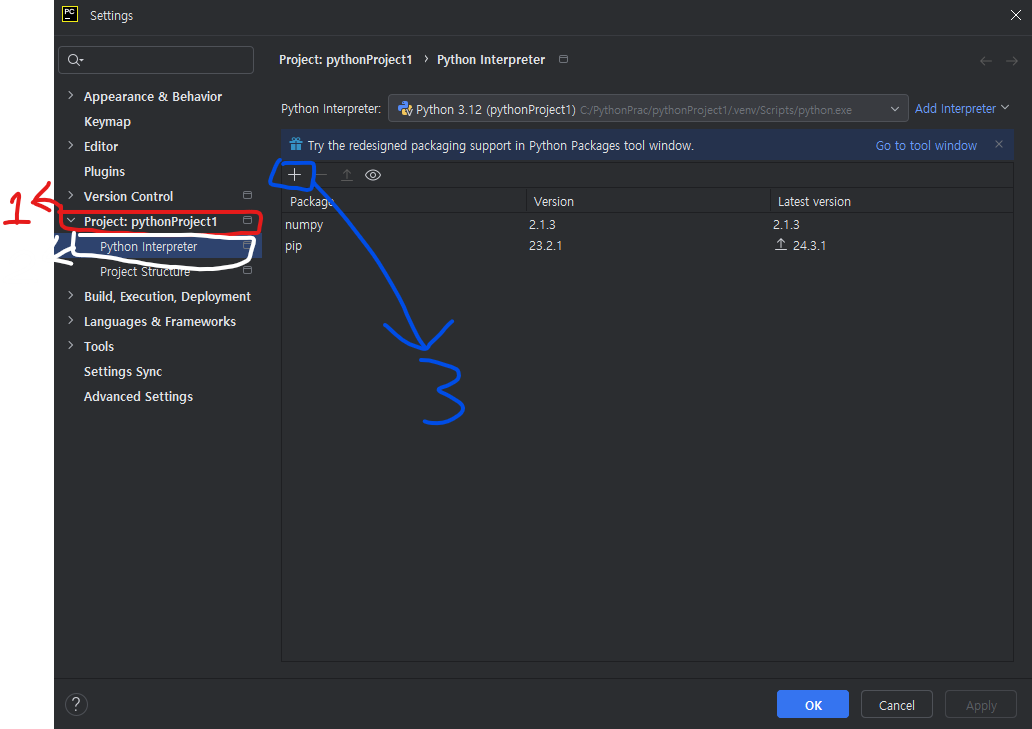1032x729 pixels.
Task: Click the PyCharm logo in title bar
Action: coord(70,14)
